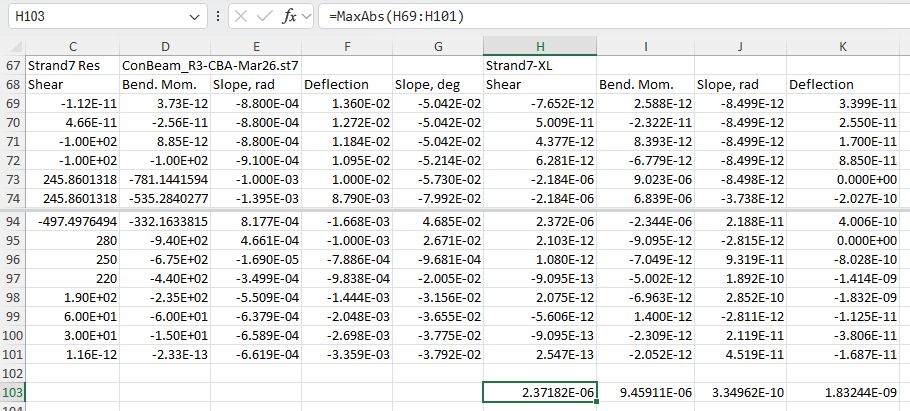The image size is (910, 411).
Task: Select the row 103 header
Action: coord(12,392)
